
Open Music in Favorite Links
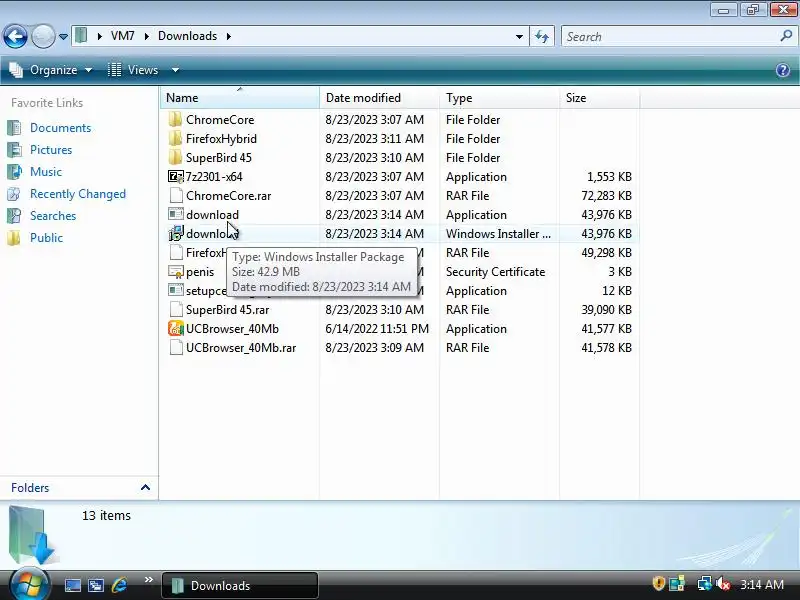pos(46,171)
